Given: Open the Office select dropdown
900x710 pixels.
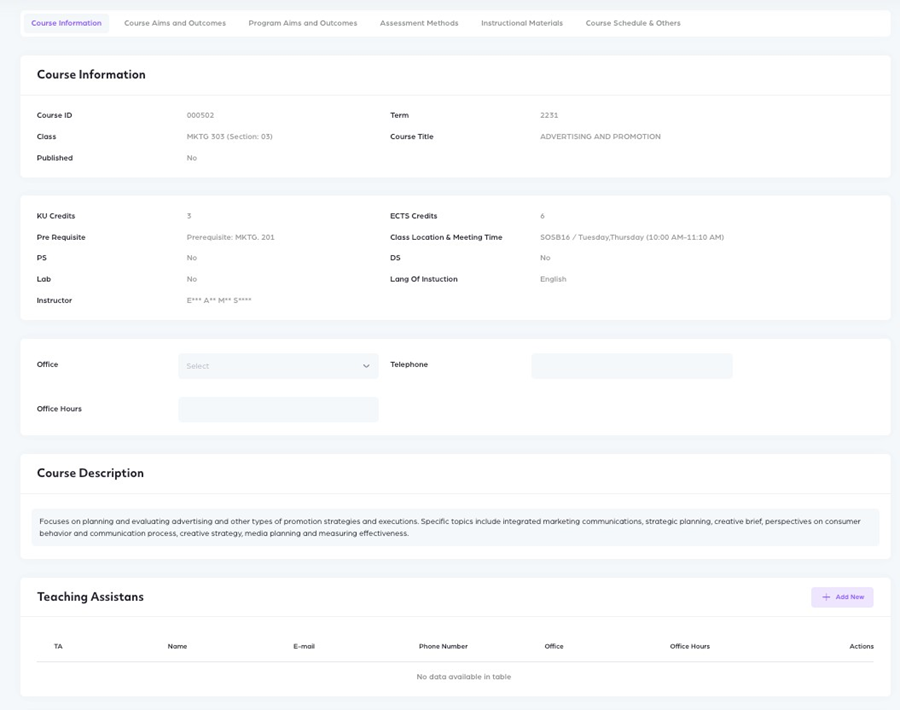Looking at the screenshot, I should (x=270, y=366).
